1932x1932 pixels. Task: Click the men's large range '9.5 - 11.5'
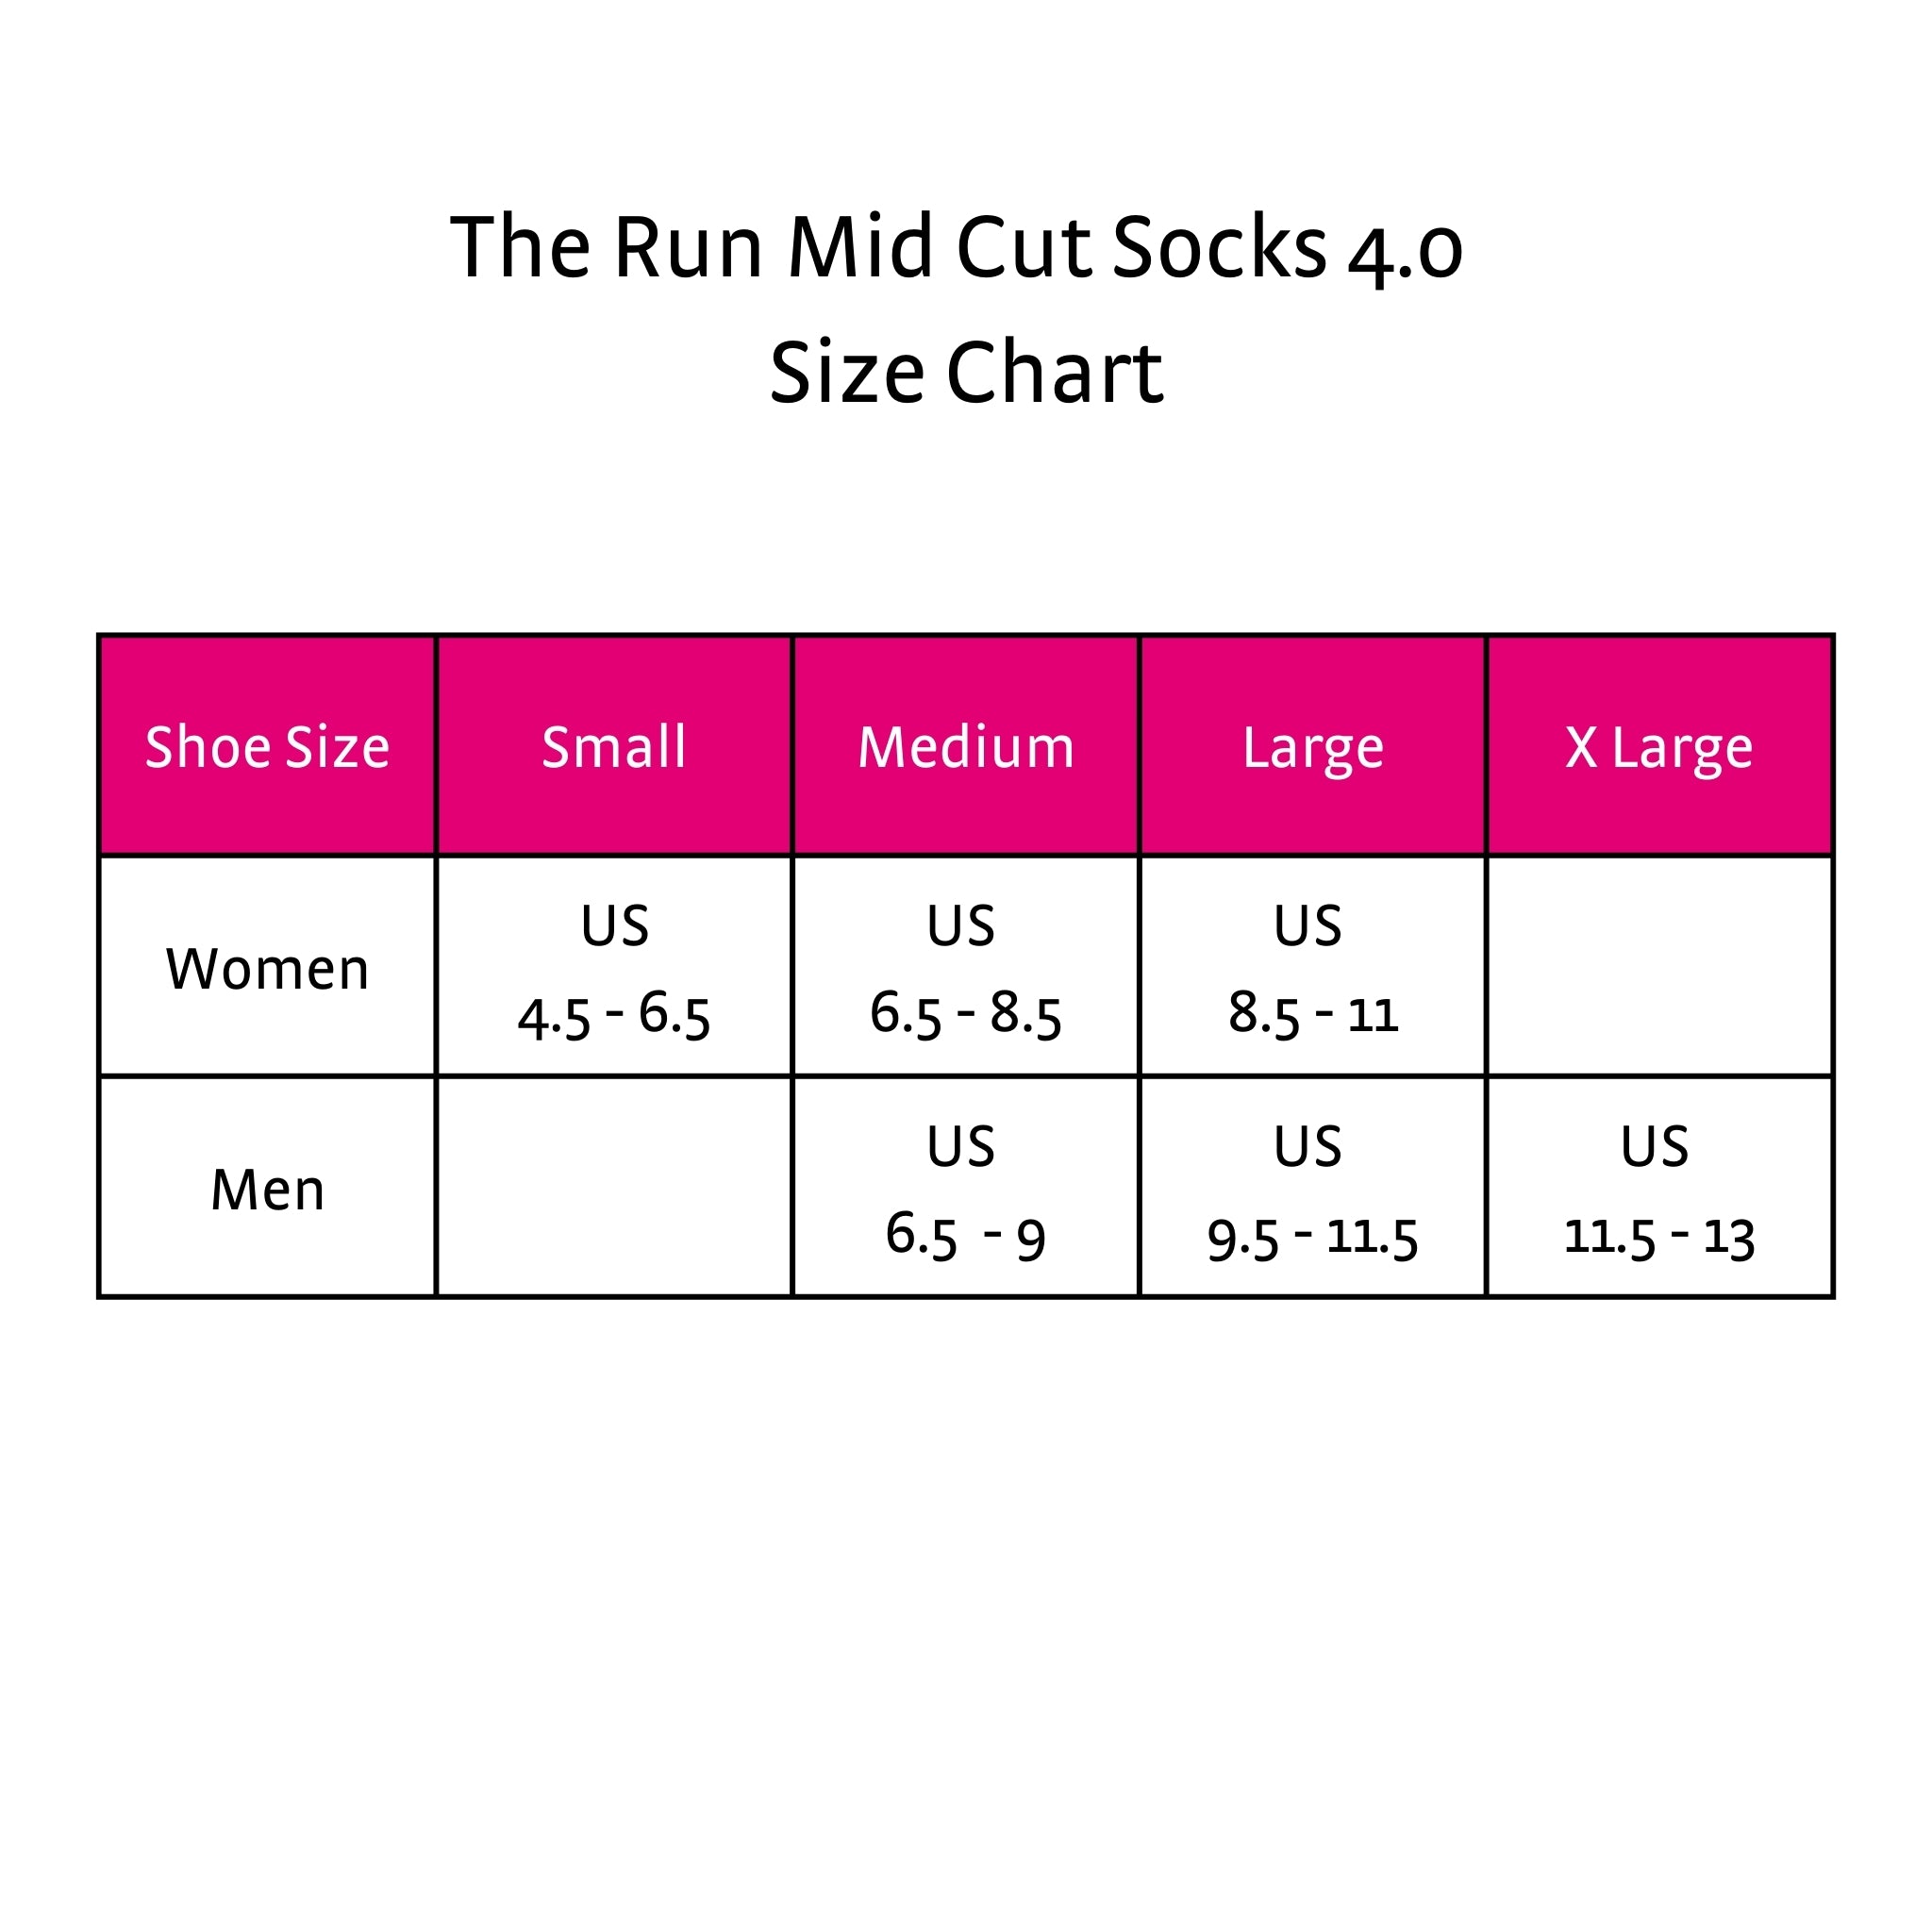pos(1312,1238)
